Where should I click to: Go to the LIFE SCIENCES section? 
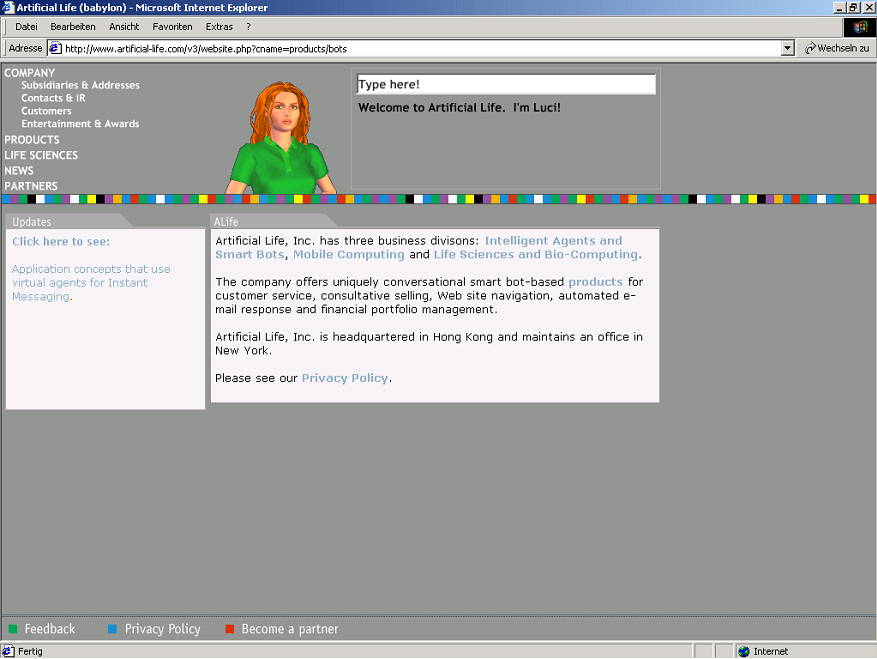coord(41,156)
